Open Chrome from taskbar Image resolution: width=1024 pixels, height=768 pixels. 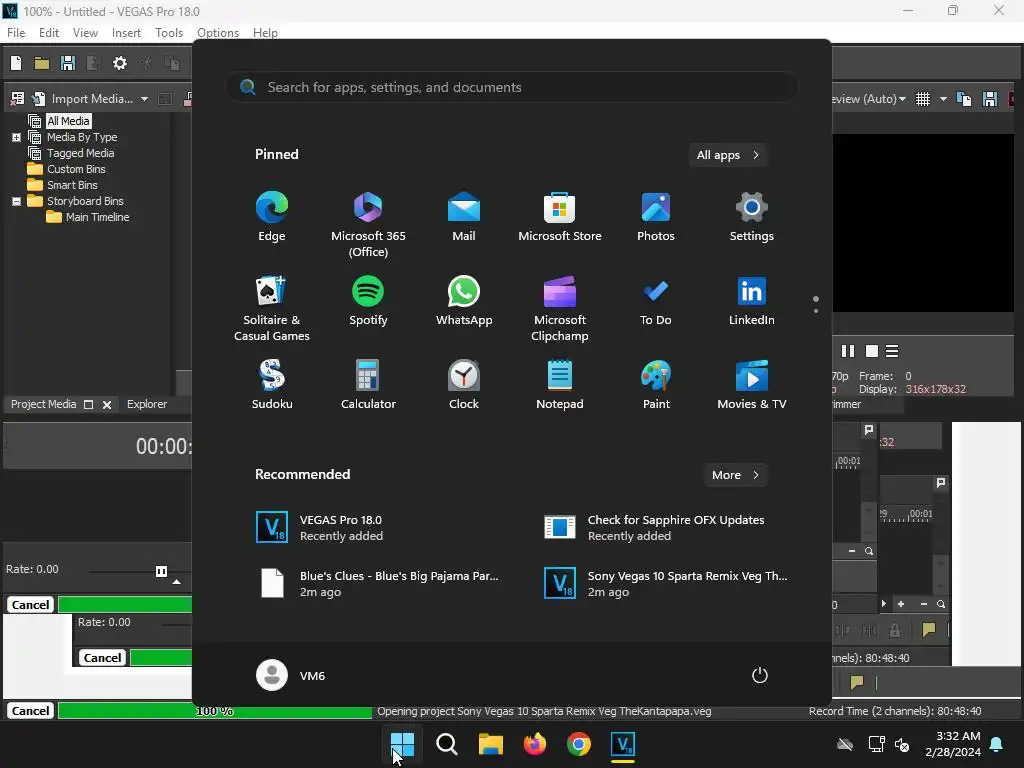[x=579, y=744]
